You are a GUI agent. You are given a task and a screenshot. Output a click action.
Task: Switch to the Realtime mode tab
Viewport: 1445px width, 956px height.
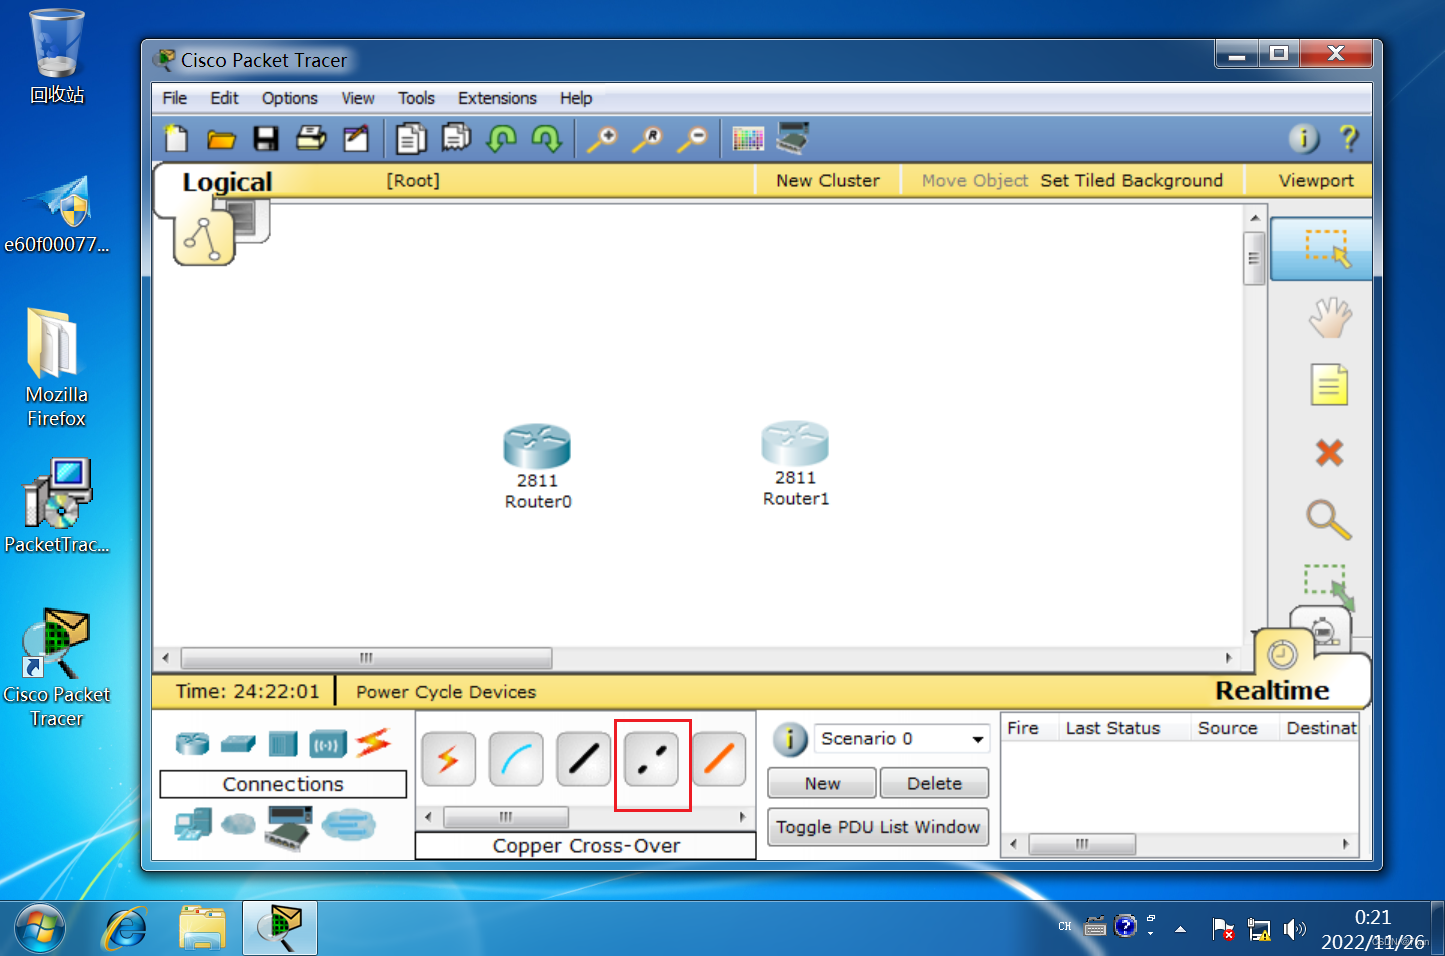point(1272,691)
